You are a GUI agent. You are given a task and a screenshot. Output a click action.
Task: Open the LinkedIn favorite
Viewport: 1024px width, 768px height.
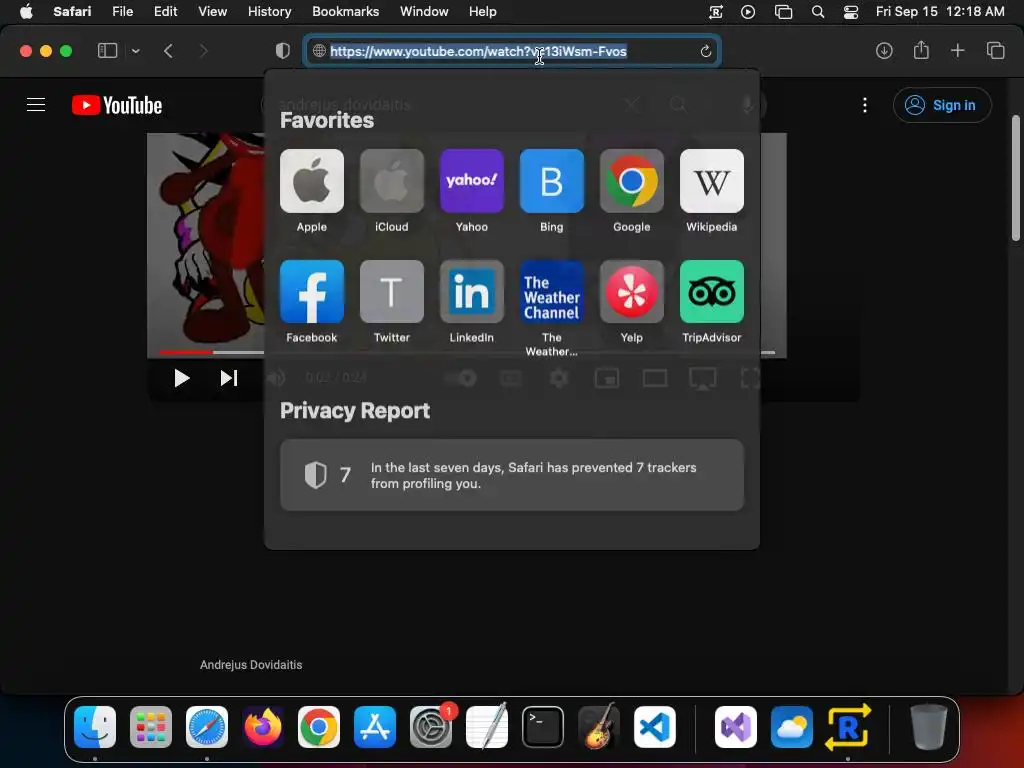point(472,291)
